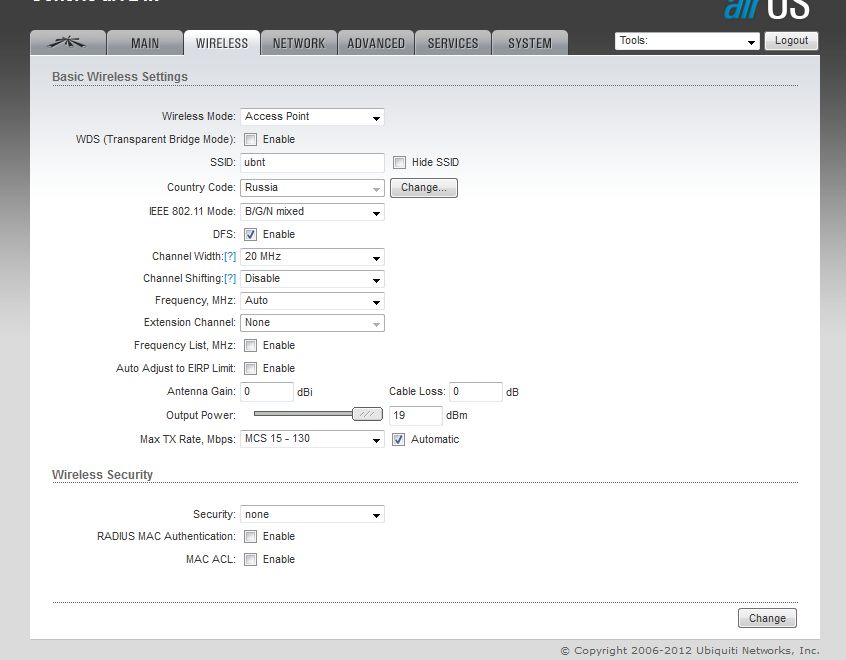Expand the IEEE 802.11 Mode dropdown
846x660 pixels.
coord(312,212)
